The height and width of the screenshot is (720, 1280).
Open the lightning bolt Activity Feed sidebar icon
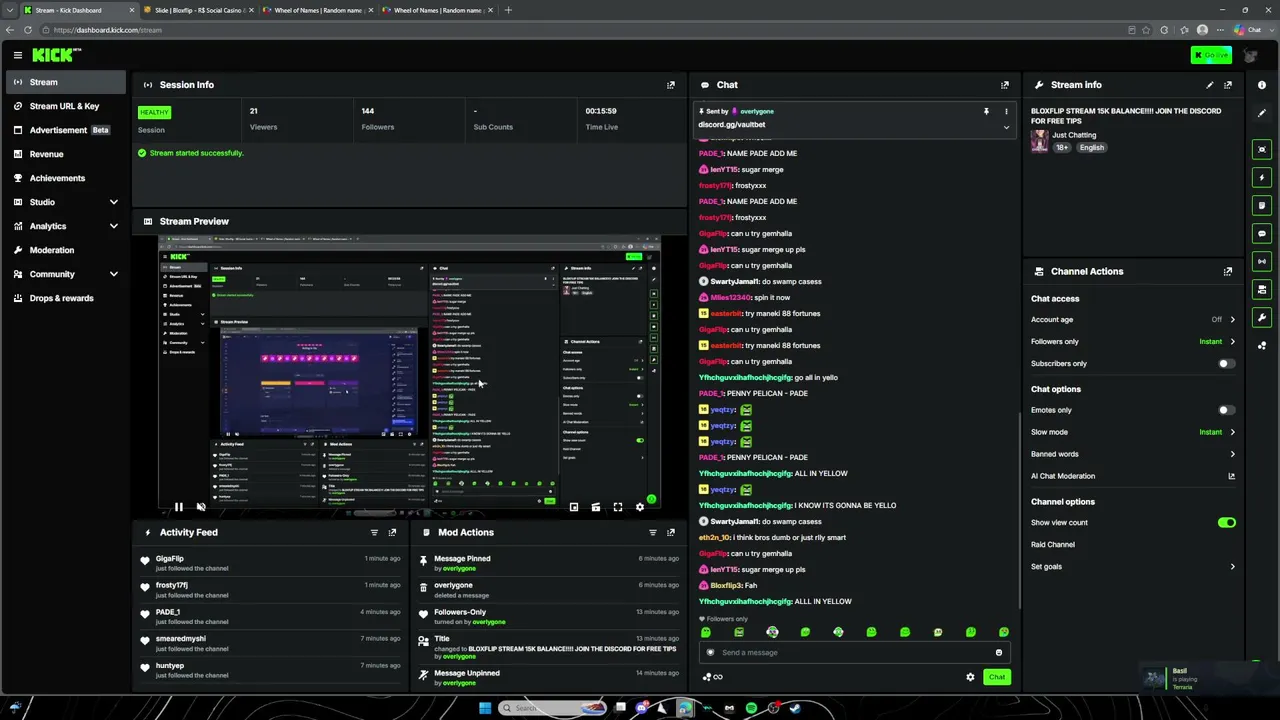click(1262, 177)
